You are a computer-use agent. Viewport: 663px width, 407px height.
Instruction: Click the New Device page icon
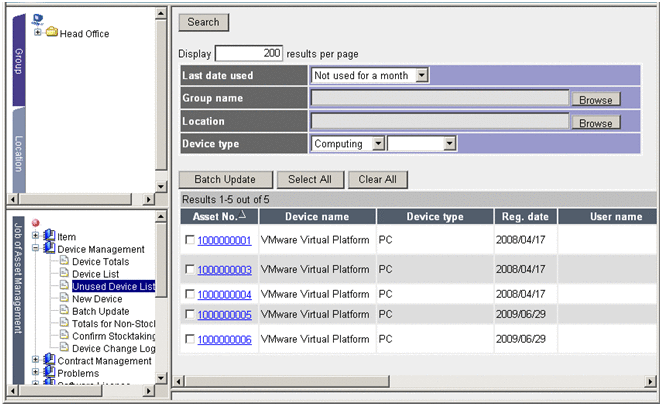[x=64, y=299]
